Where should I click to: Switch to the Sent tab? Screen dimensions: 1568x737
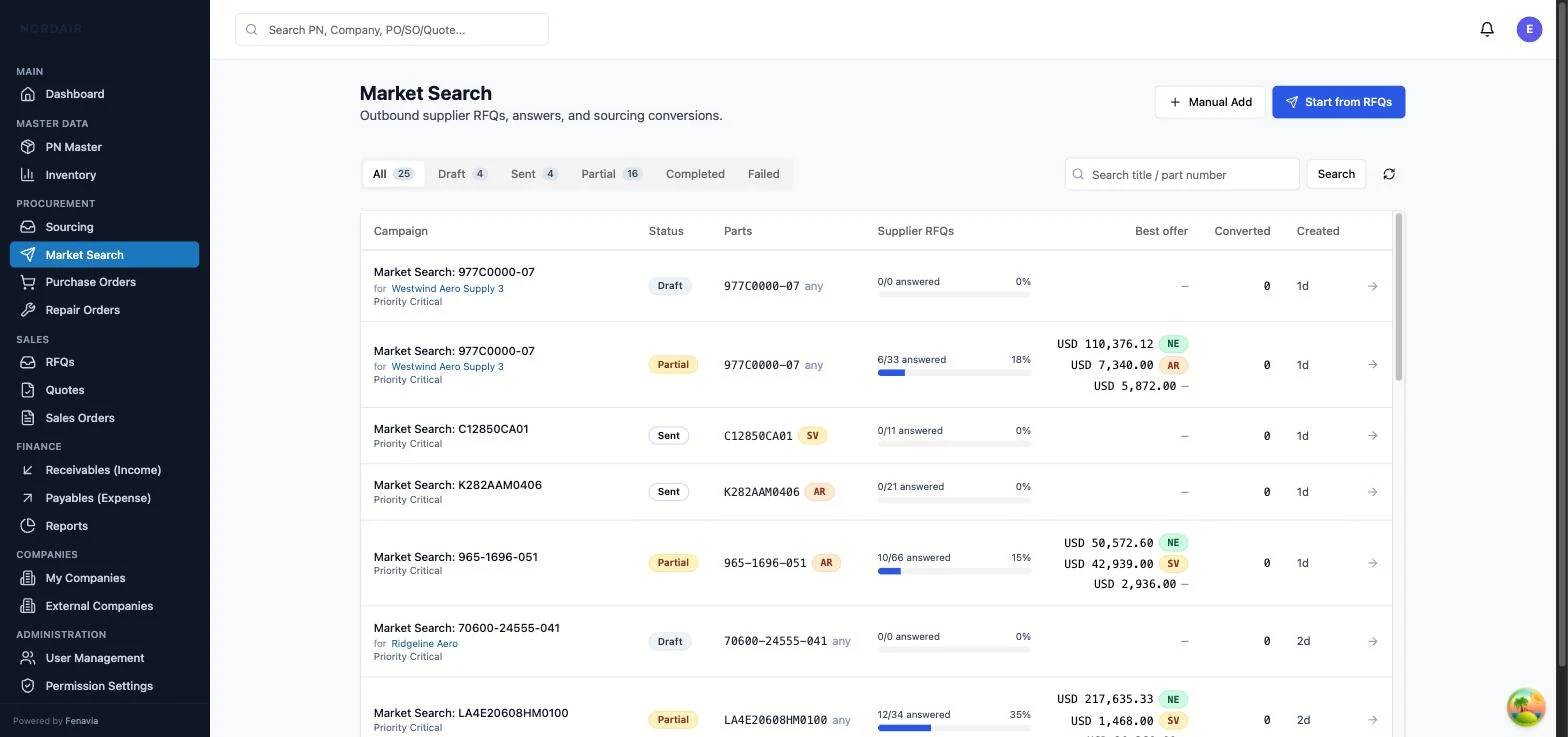click(x=534, y=174)
